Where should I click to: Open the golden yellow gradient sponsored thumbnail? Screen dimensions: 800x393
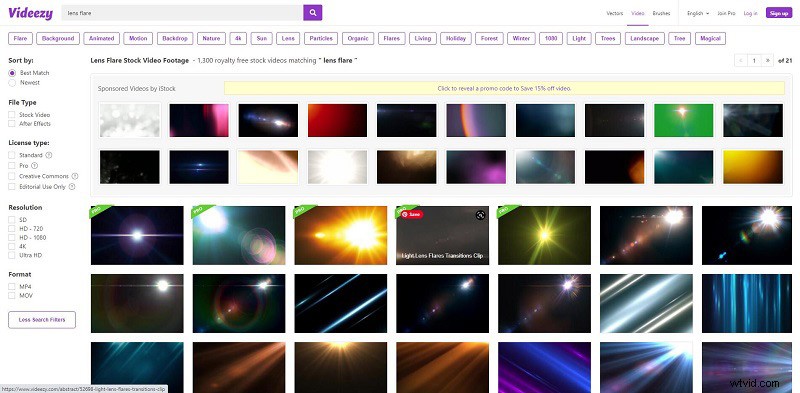click(753, 167)
